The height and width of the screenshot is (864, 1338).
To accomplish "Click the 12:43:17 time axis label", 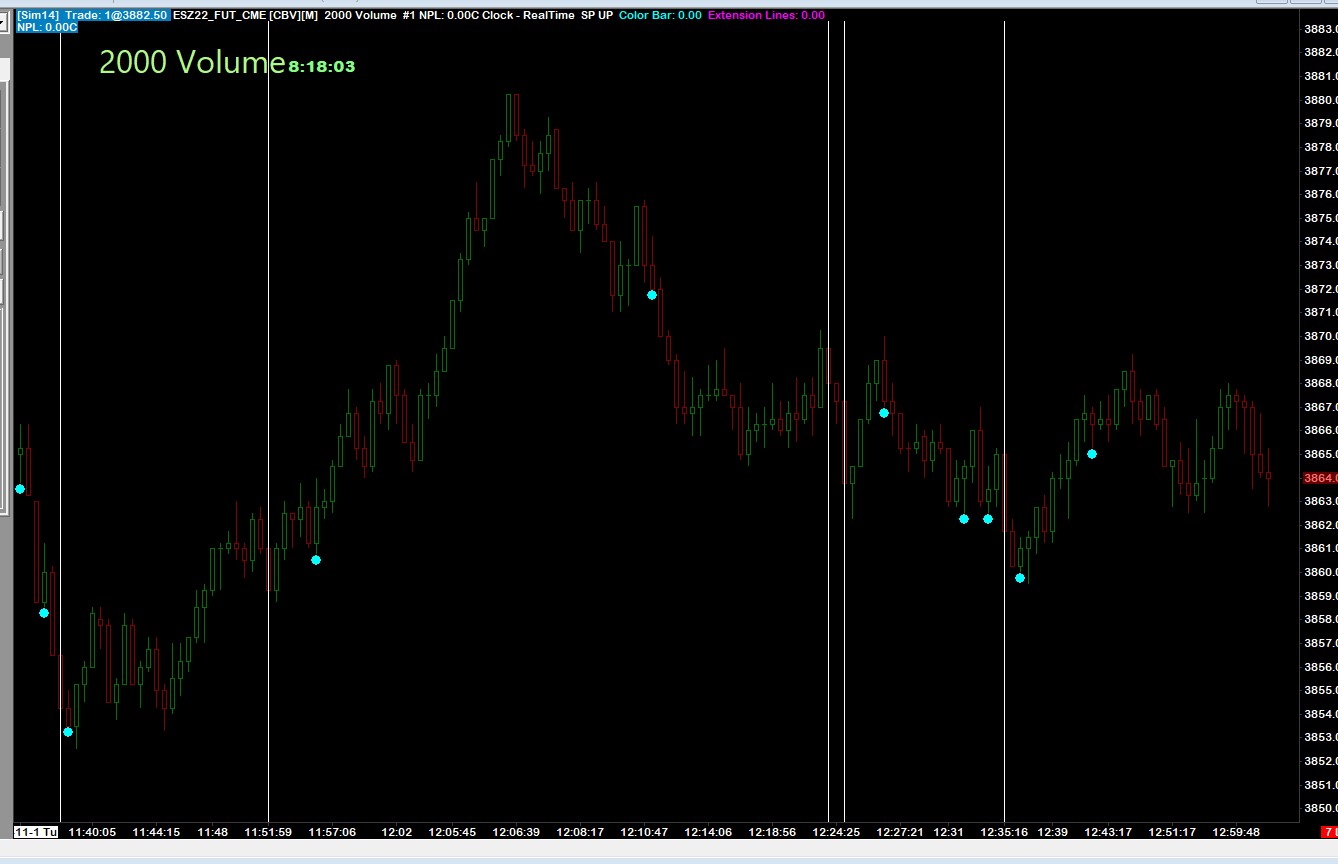I will coord(1108,832).
